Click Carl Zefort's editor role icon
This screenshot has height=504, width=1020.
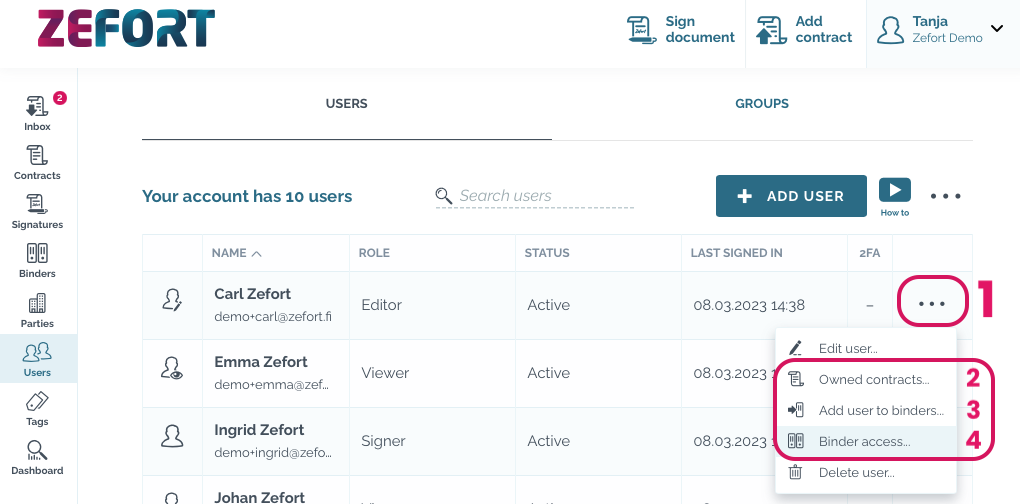pos(172,300)
